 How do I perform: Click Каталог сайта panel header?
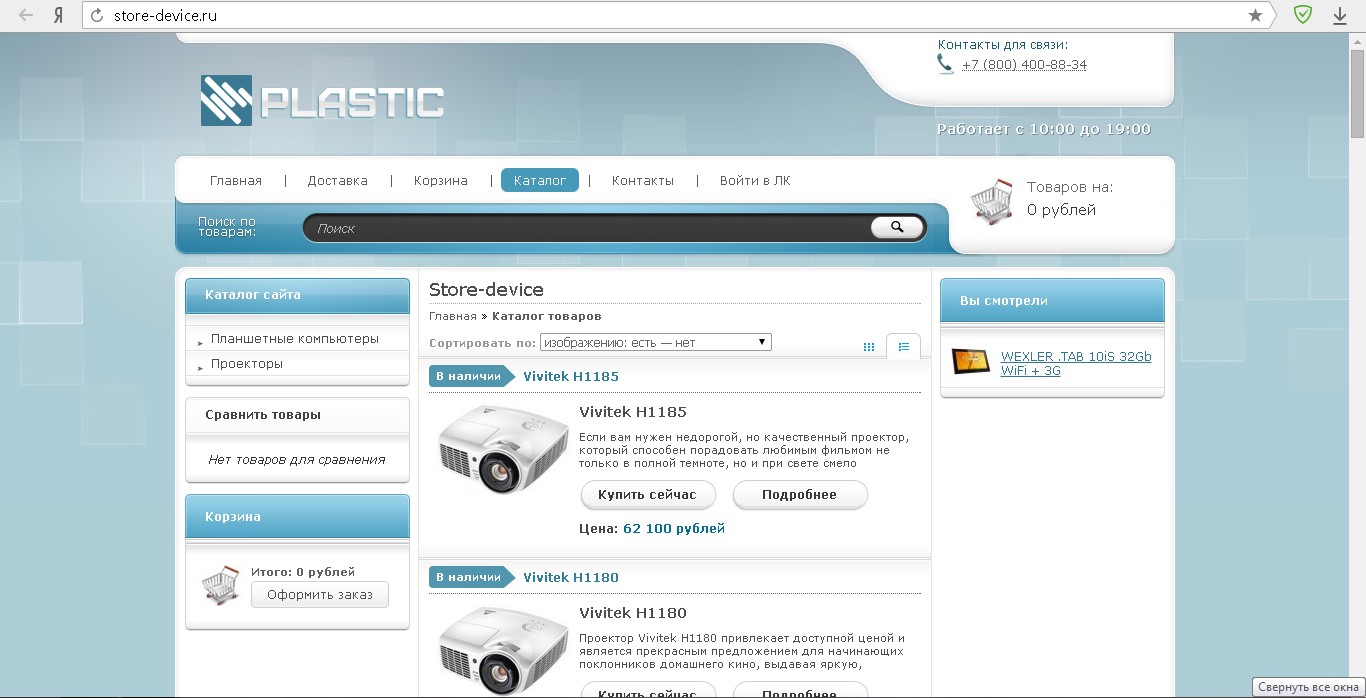[297, 295]
